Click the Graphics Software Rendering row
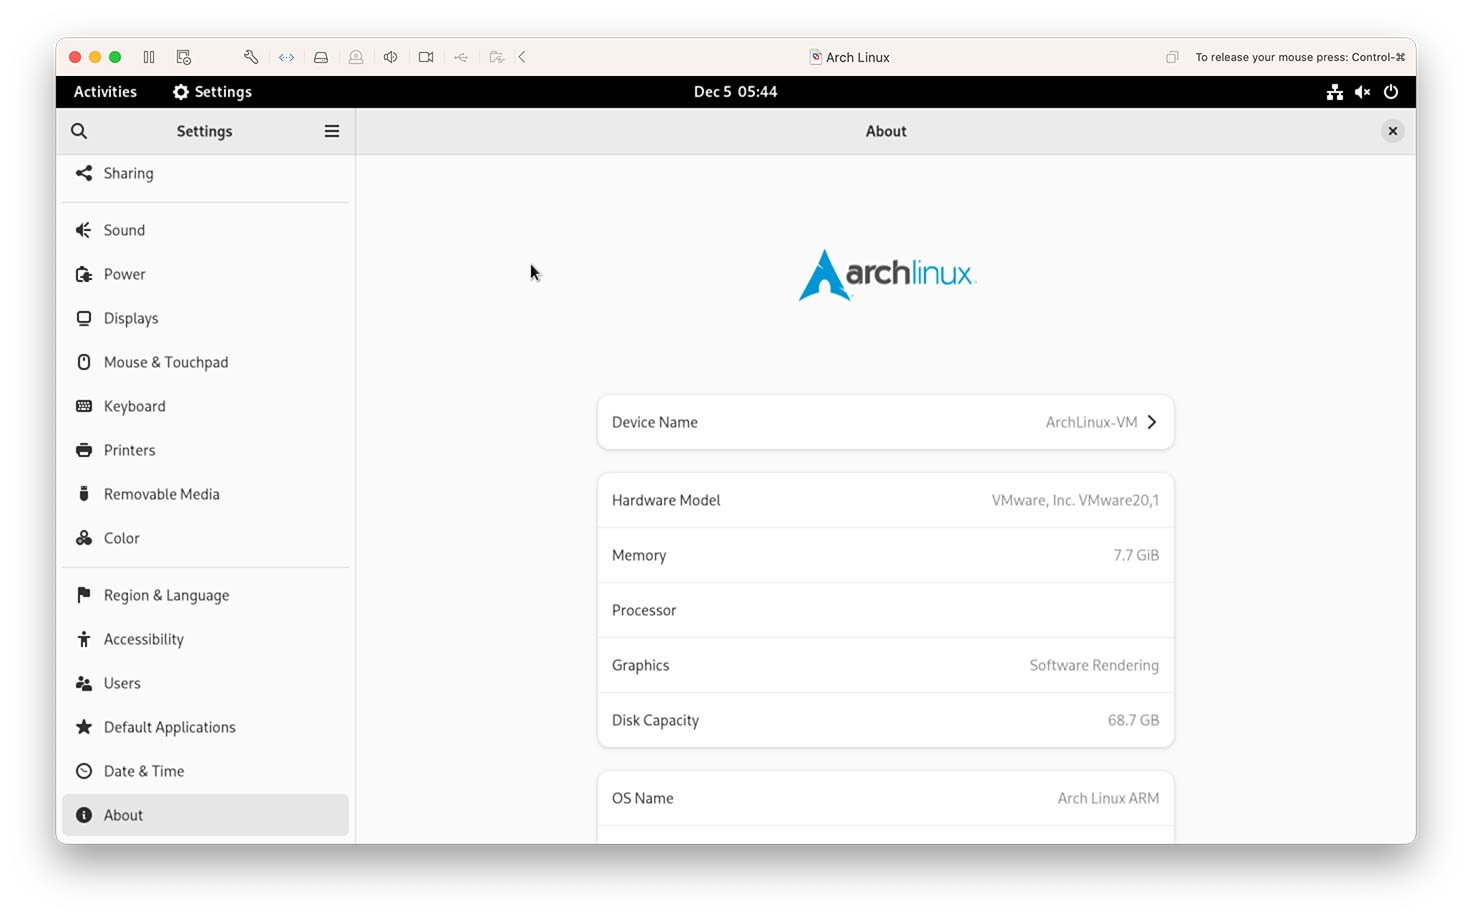1472x918 pixels. pyautogui.click(x=886, y=665)
